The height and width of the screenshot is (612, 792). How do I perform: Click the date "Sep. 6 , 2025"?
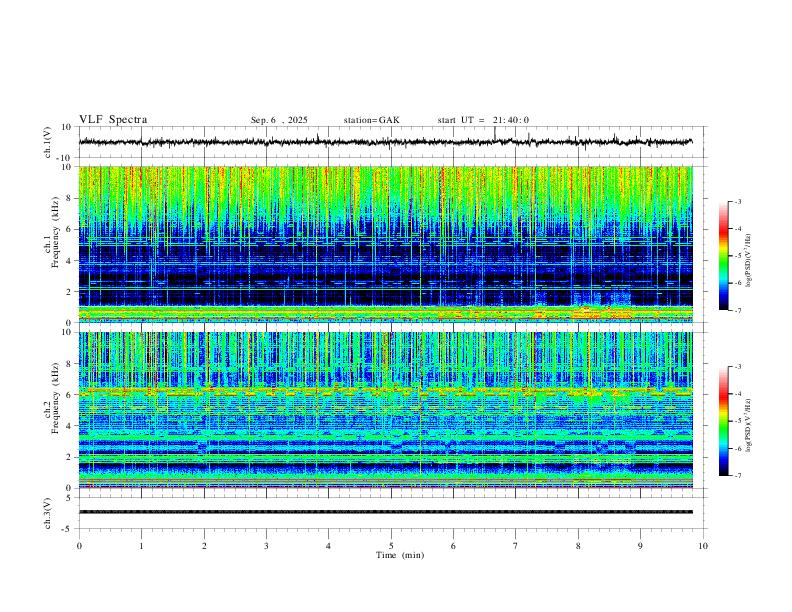tap(279, 120)
